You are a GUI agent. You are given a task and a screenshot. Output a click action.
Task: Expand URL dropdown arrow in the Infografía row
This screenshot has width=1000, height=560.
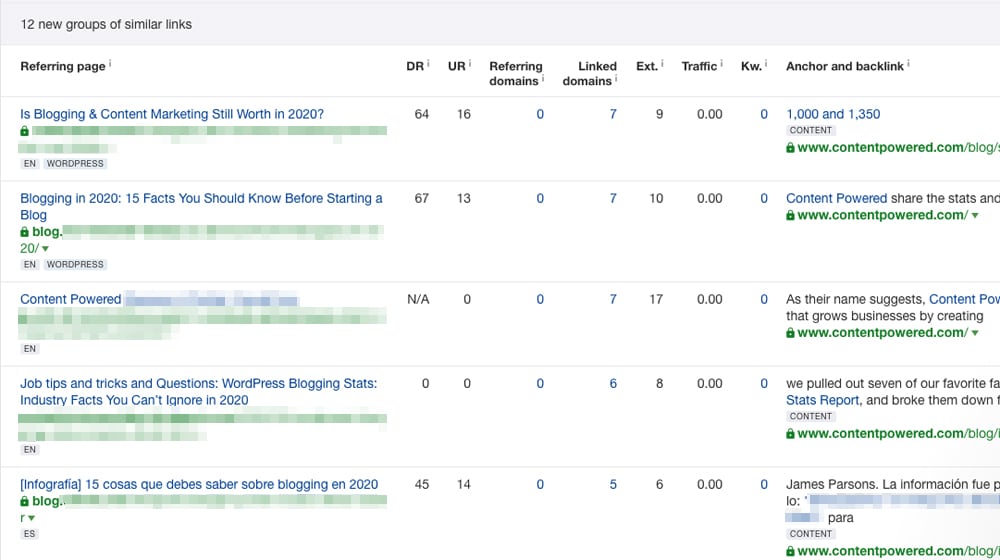(31, 518)
